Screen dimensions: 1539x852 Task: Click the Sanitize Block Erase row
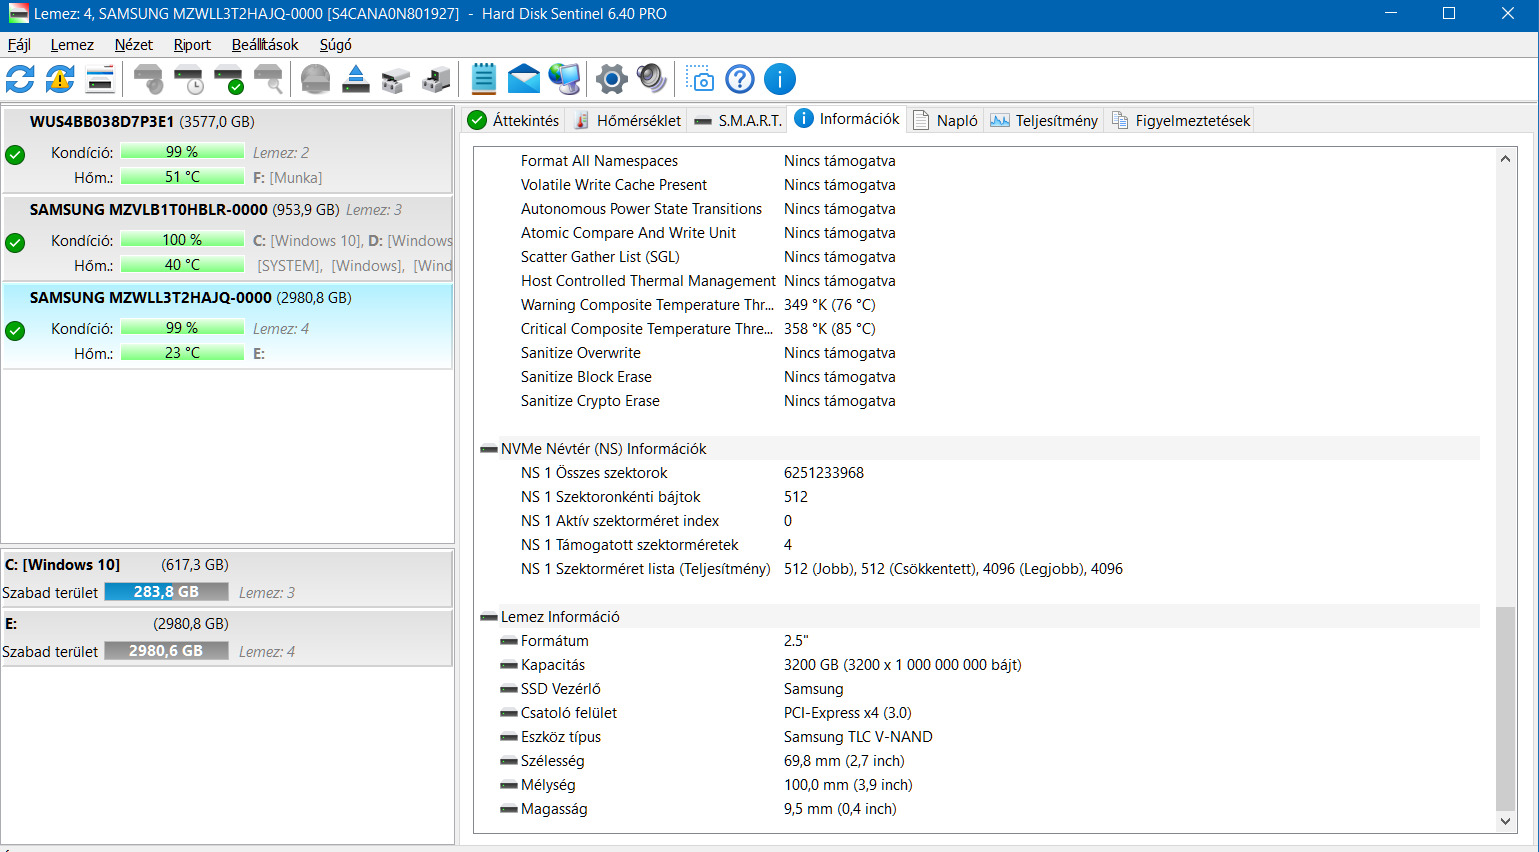979,377
